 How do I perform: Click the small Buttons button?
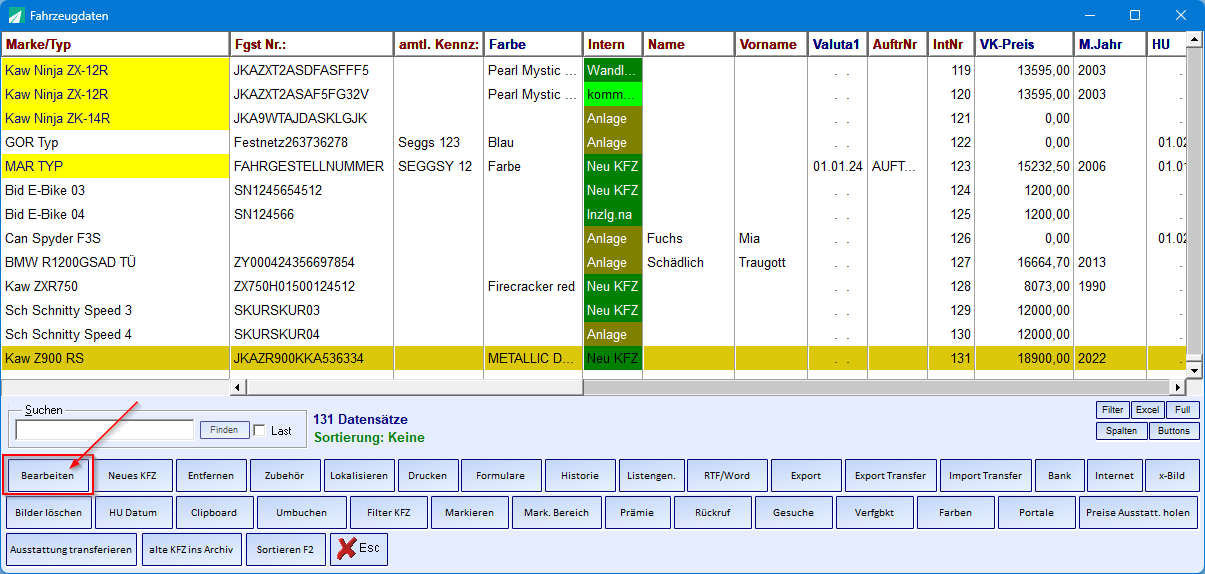point(1173,430)
